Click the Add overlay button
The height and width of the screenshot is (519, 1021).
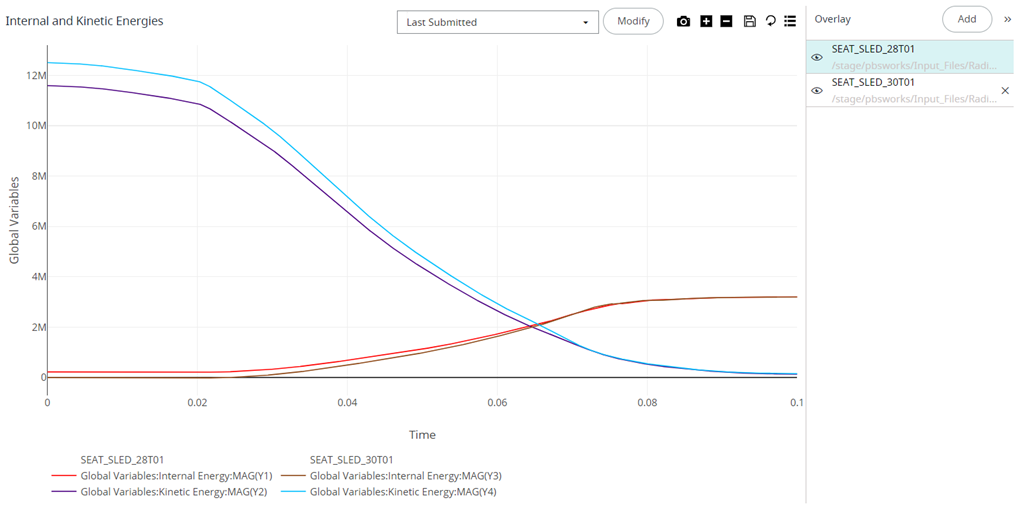click(x=967, y=19)
